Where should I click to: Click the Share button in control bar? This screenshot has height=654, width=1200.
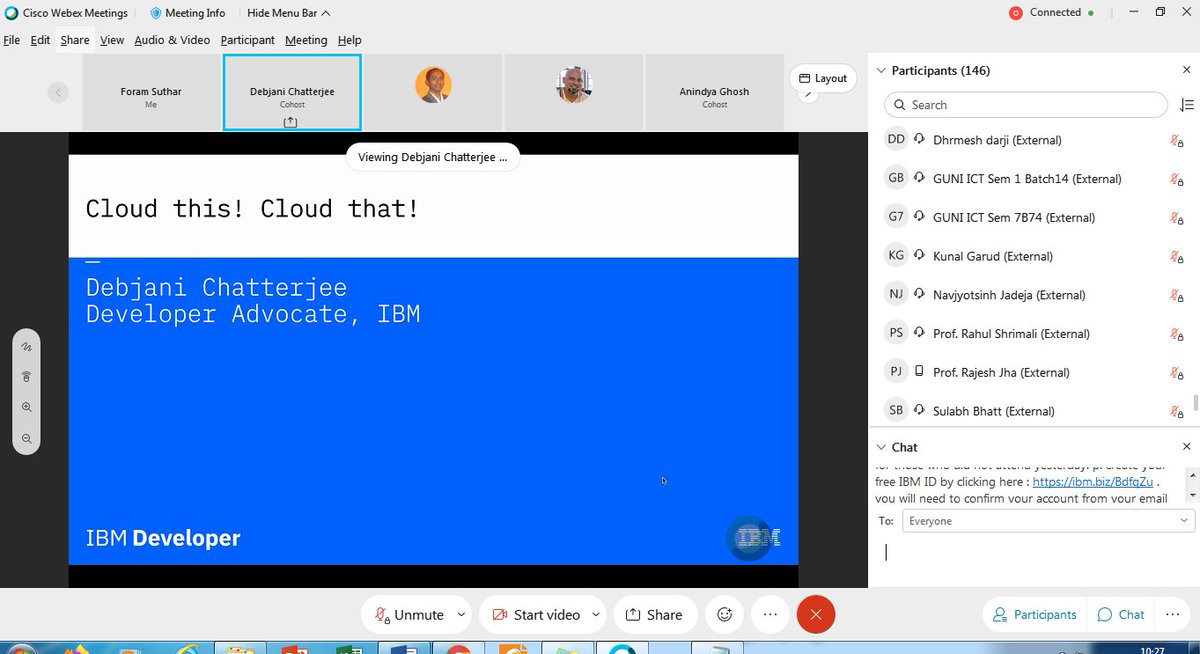[653, 614]
